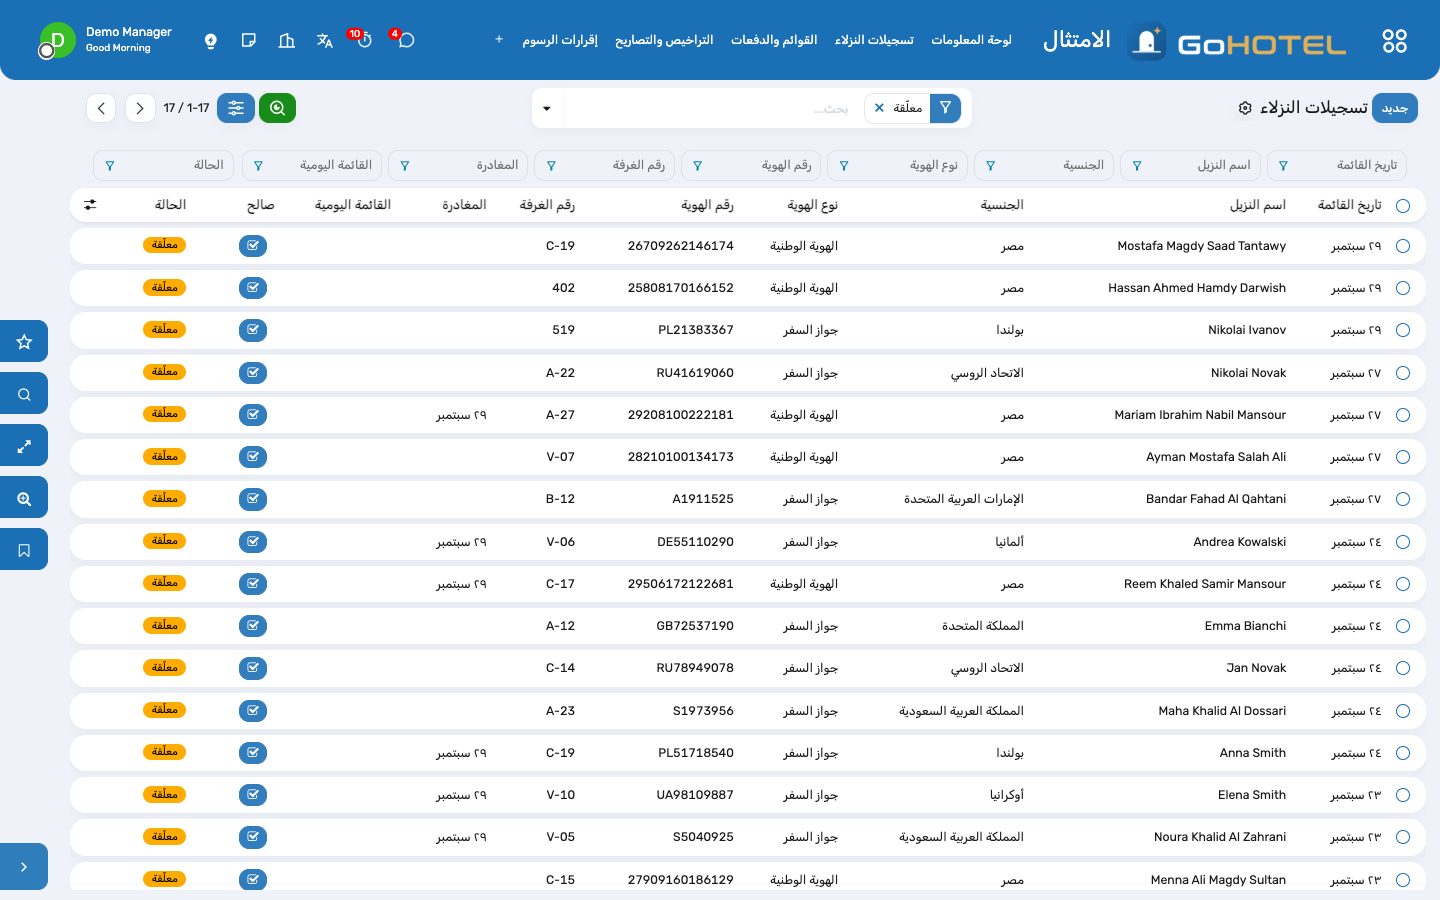The height and width of the screenshot is (900, 1440).
Task: Open the اسم النزيل column filter
Action: pyautogui.click(x=1191, y=165)
